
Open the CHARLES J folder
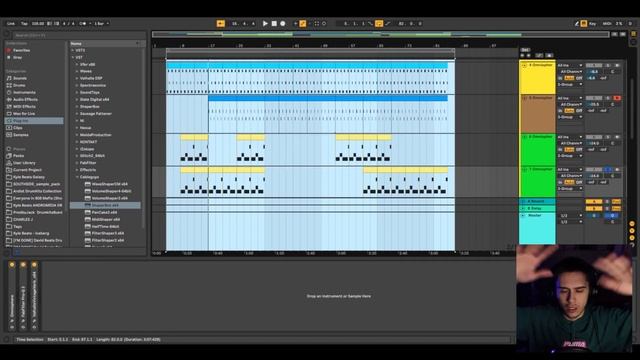point(23,219)
